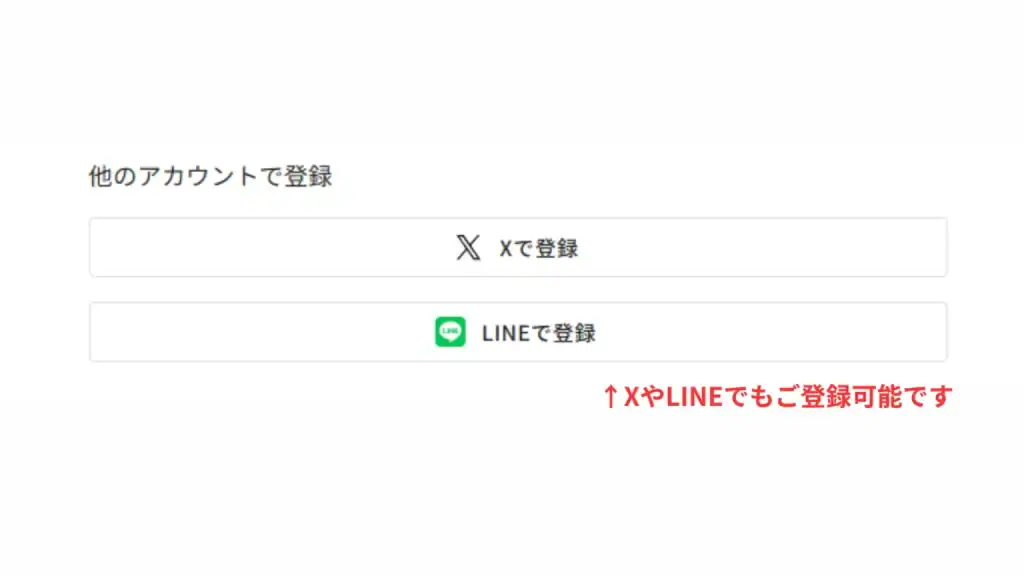Click the X logo icon
The image size is (1024, 576).
pos(468,248)
